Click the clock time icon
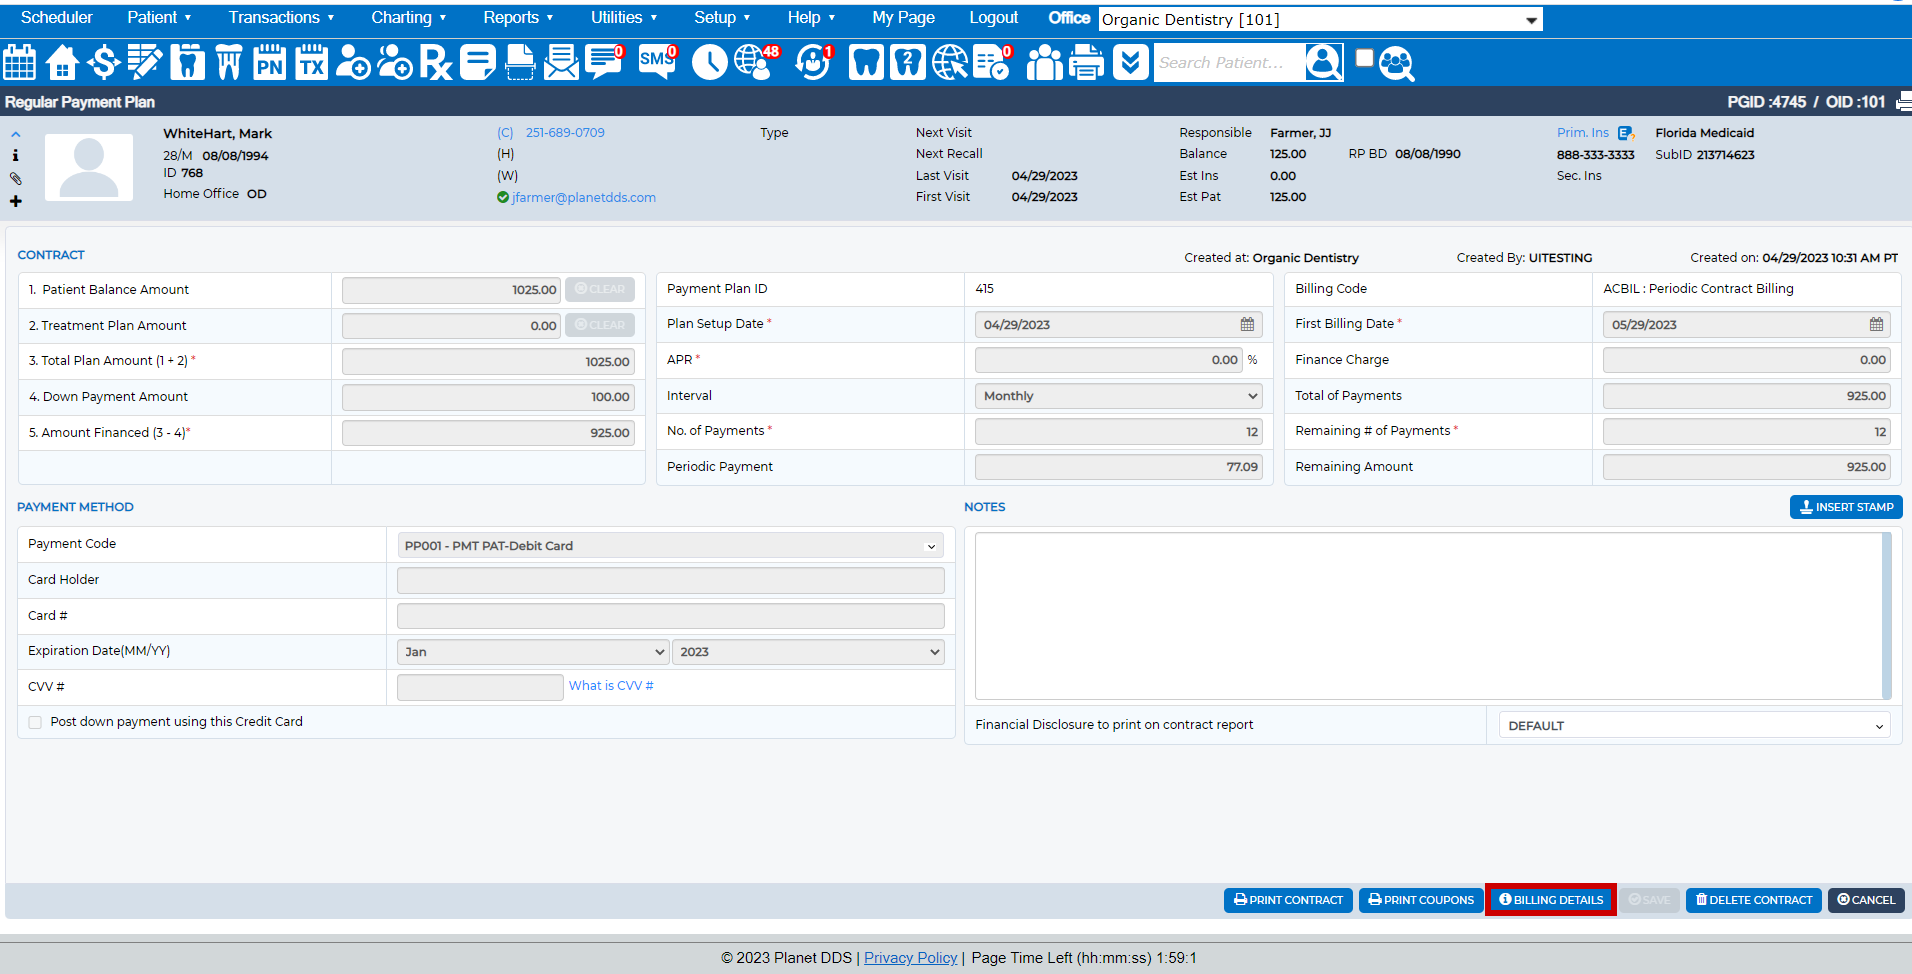Screen dimensions: 1912x974 (710, 62)
